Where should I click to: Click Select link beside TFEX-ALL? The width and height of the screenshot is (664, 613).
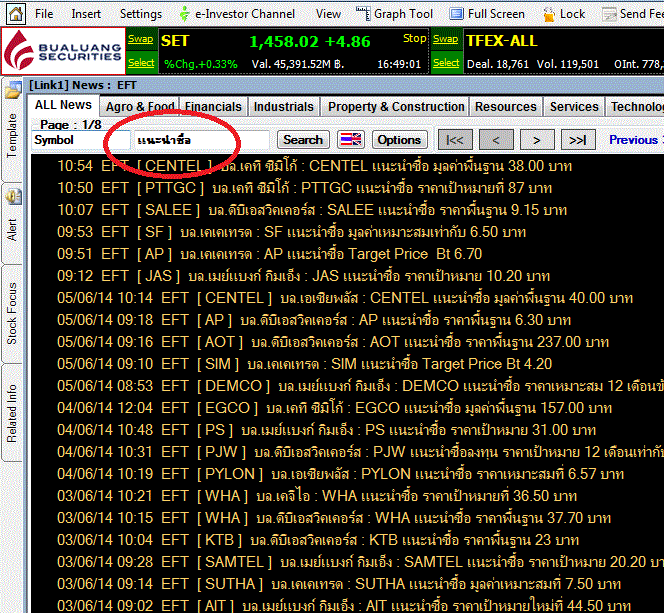click(446, 63)
